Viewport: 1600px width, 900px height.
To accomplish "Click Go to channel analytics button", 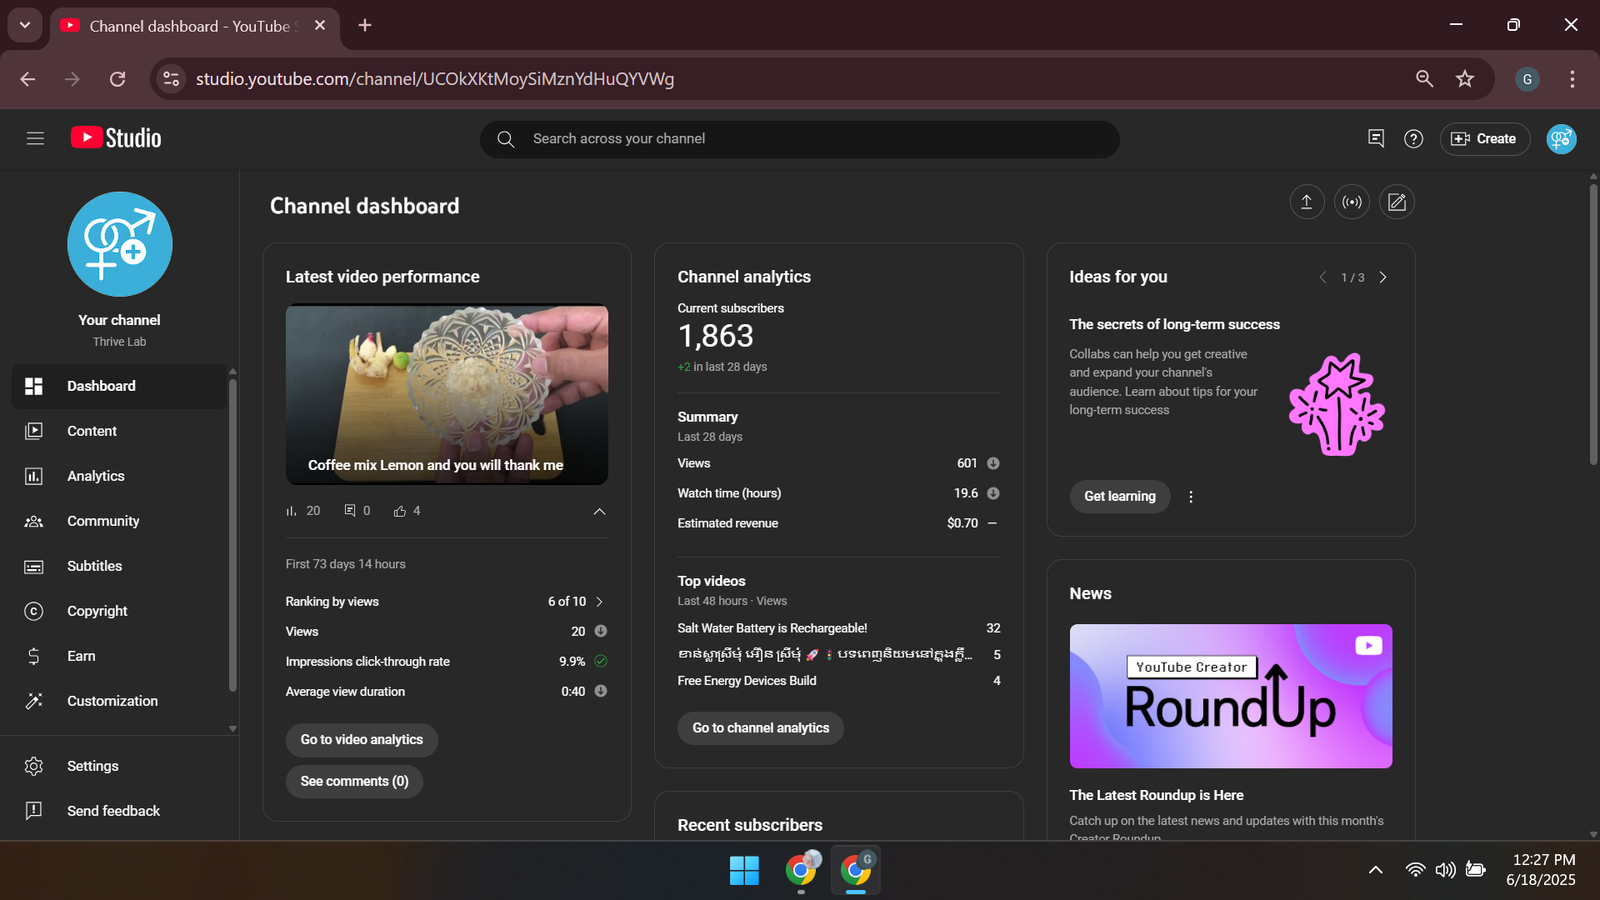I will (761, 728).
